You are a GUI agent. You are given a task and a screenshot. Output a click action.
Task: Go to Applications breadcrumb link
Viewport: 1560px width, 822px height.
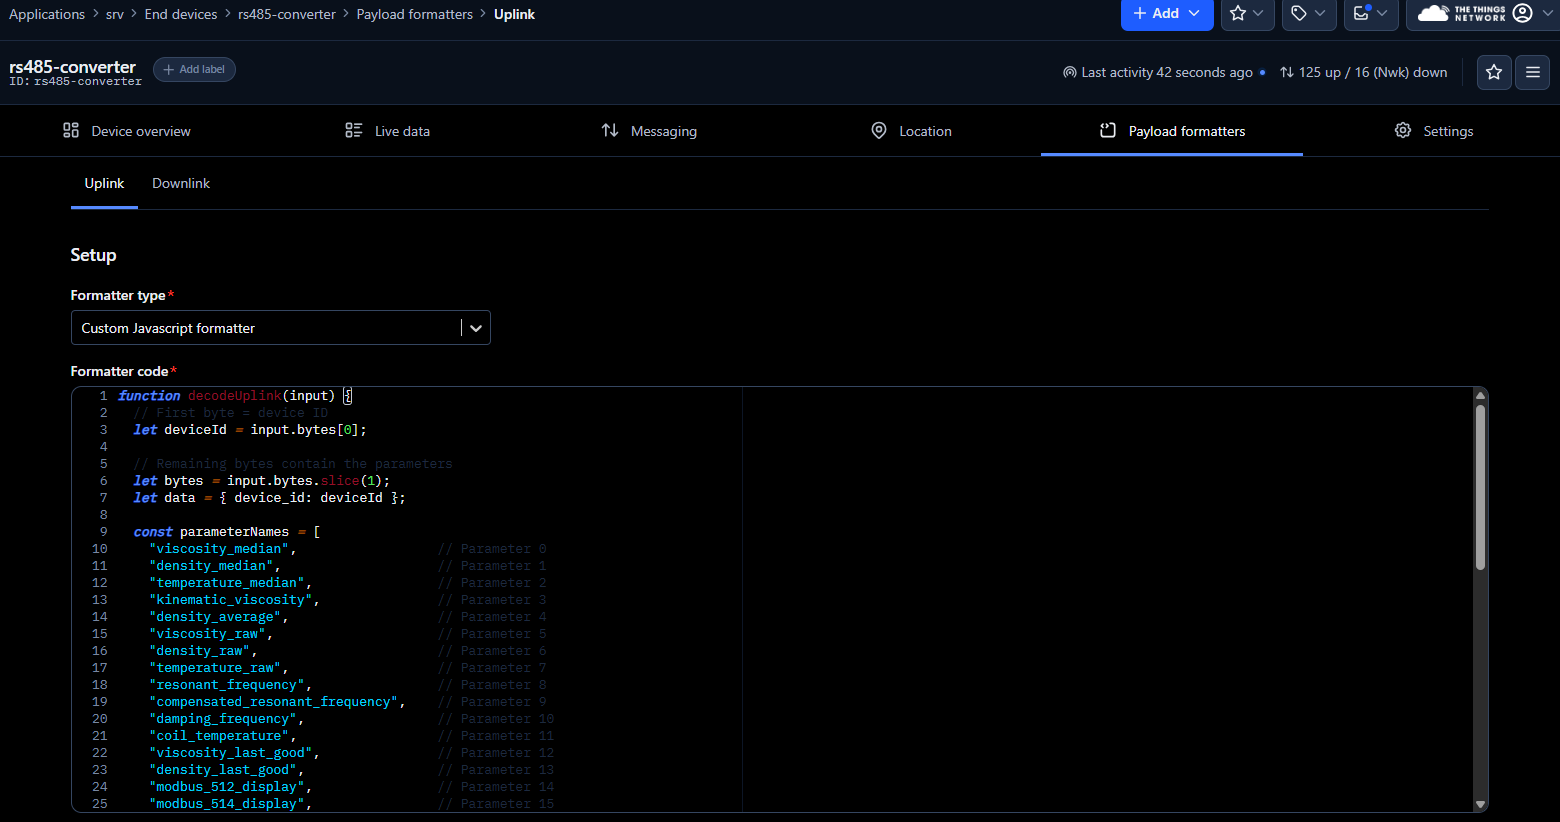click(47, 14)
